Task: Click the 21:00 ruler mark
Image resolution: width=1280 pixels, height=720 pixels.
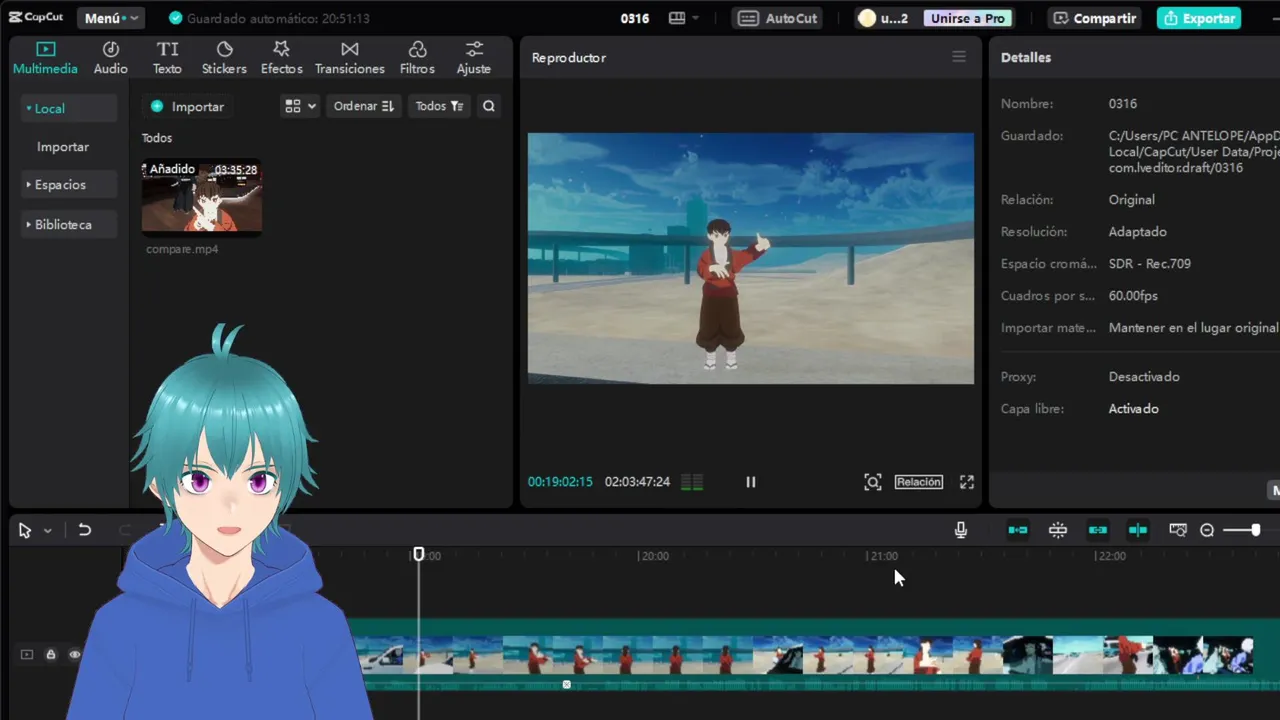Action: pyautogui.click(x=883, y=556)
